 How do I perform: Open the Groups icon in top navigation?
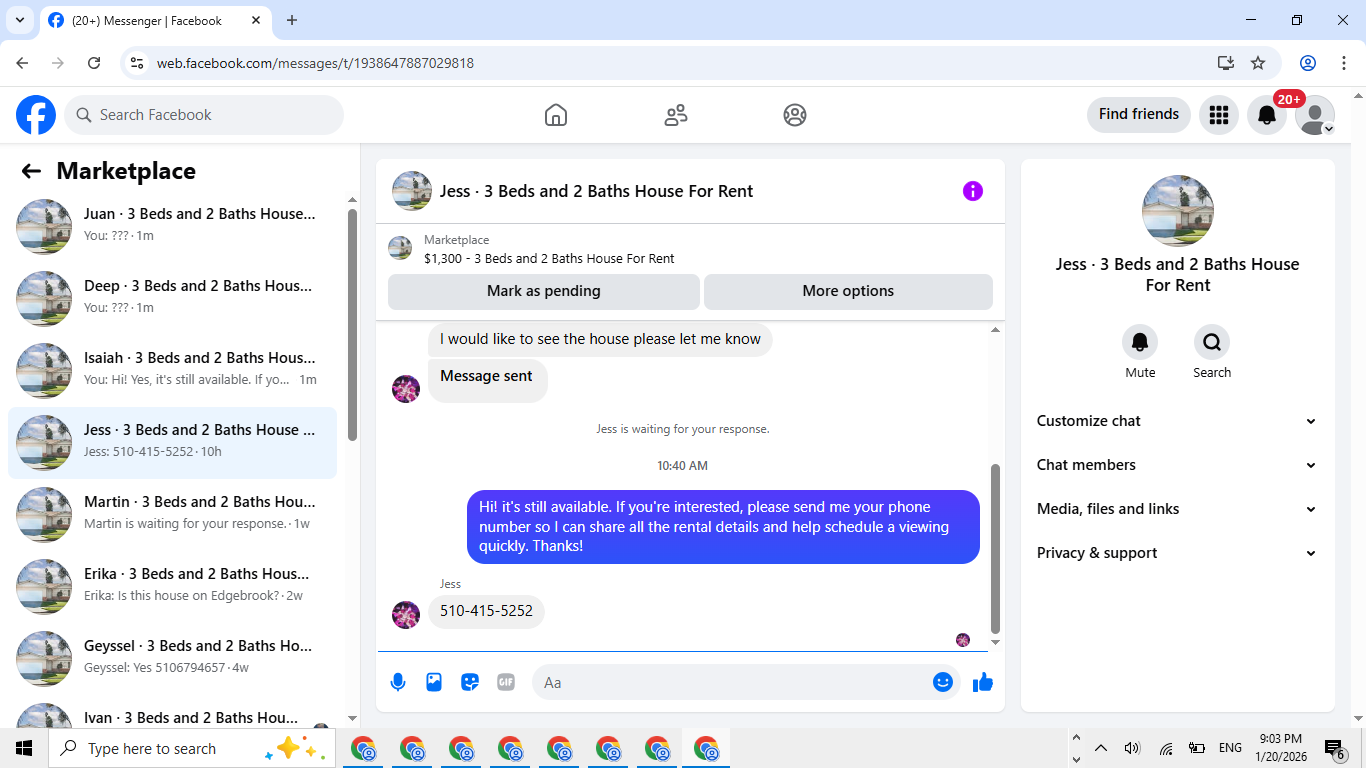tap(795, 115)
